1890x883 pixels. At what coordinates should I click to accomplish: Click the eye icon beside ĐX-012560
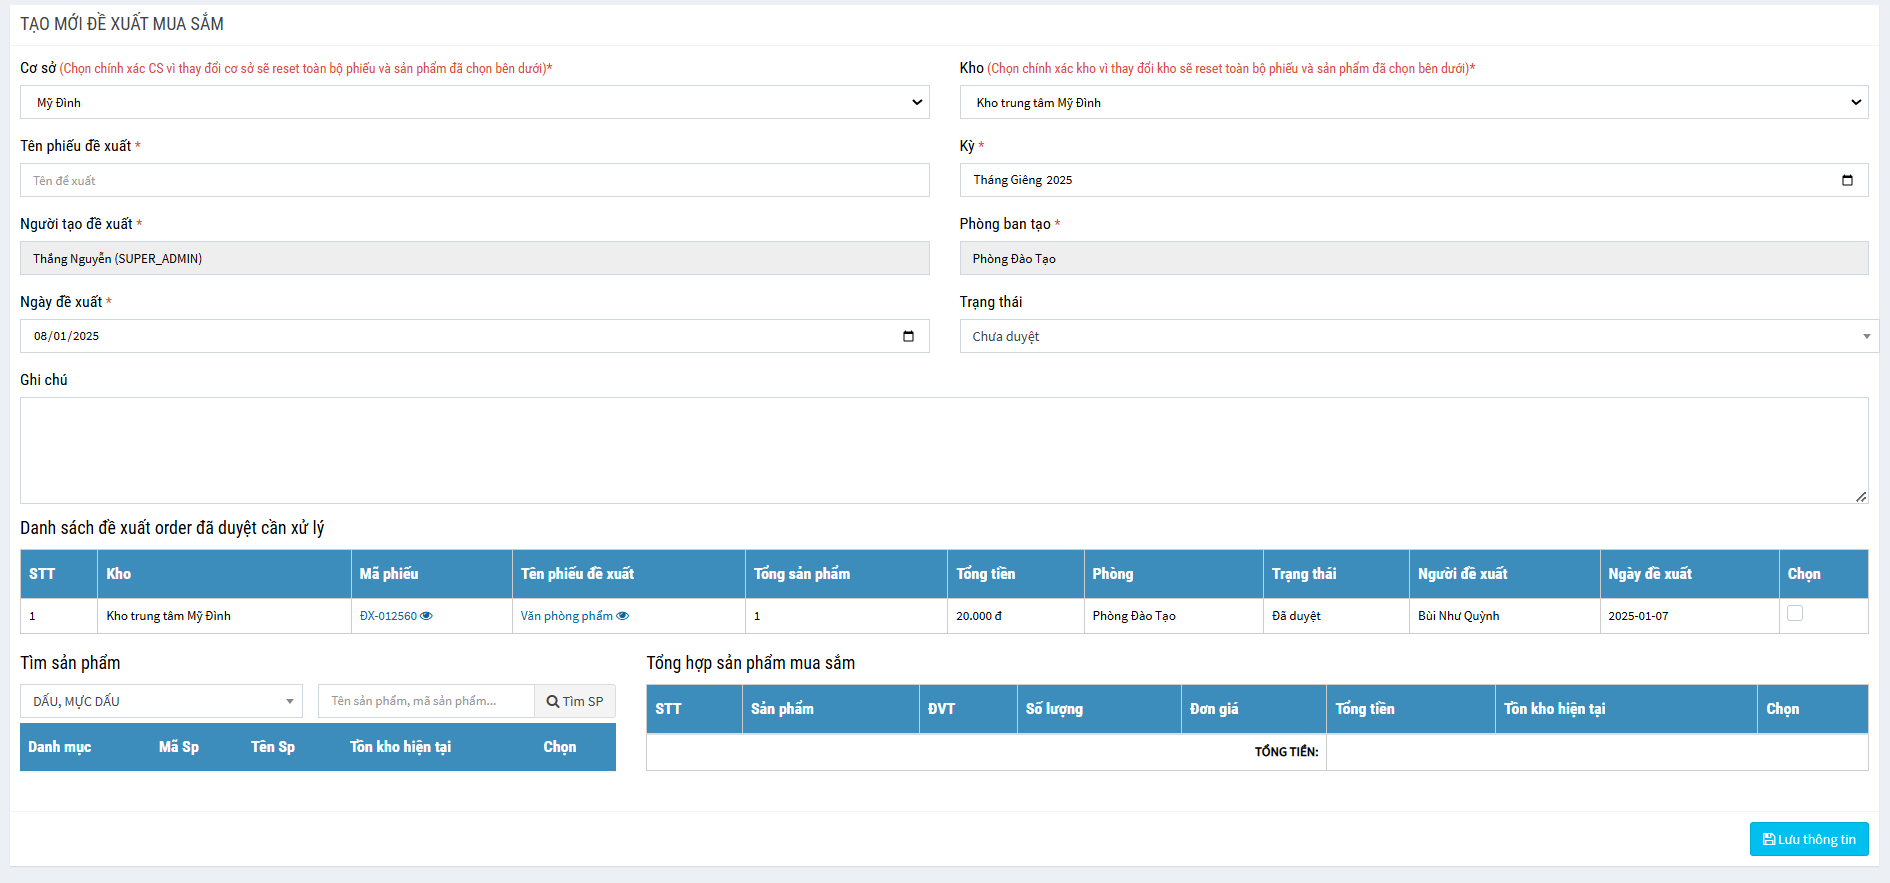click(426, 616)
